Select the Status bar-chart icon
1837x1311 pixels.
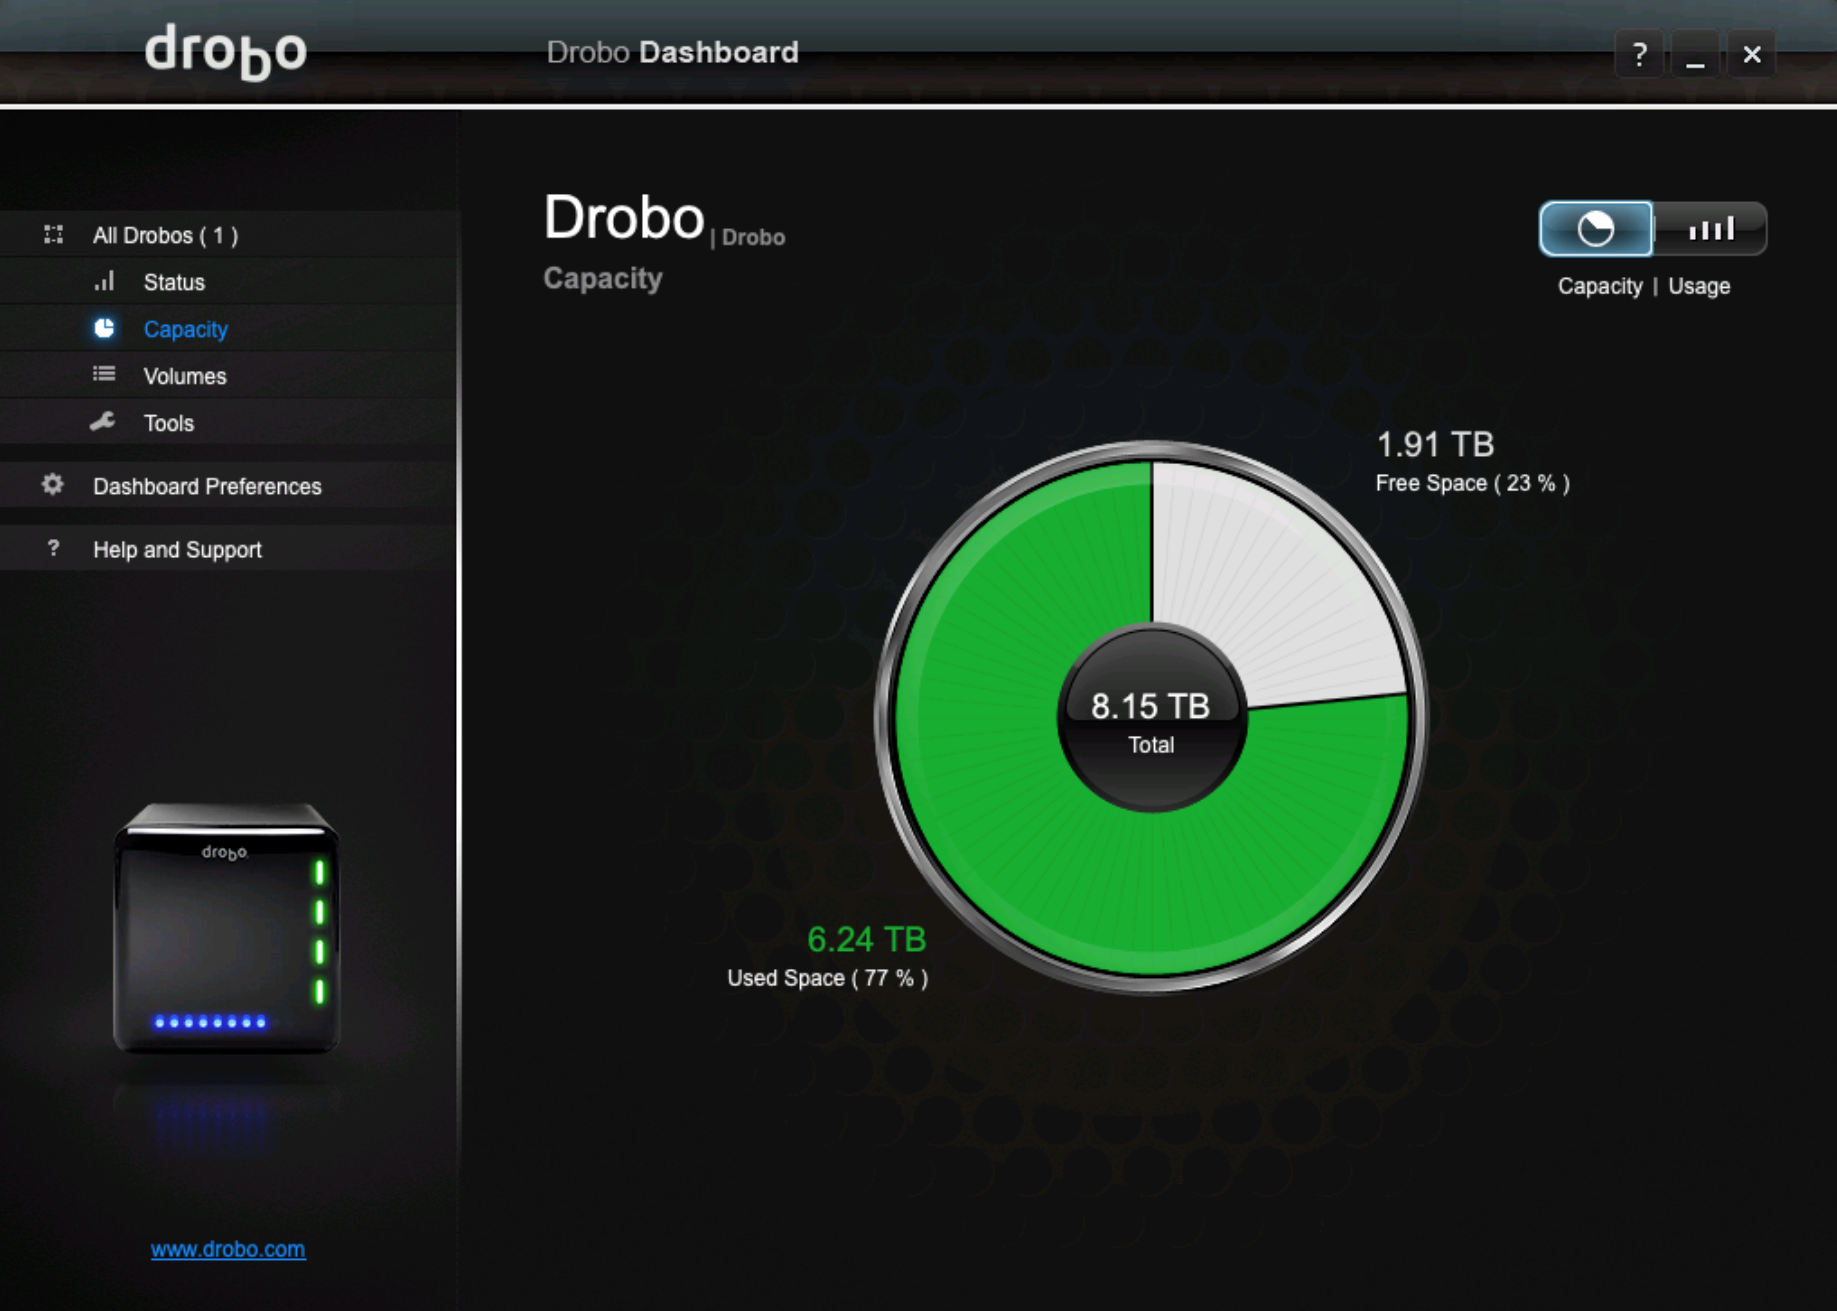point(105,282)
